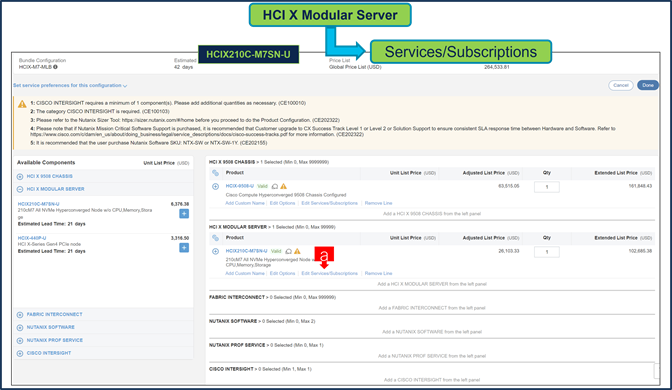Click NUTANIX SOFTWARE 0 Selected section header
Viewport: 672px width, 390px height.
pyautogui.click(x=262, y=321)
